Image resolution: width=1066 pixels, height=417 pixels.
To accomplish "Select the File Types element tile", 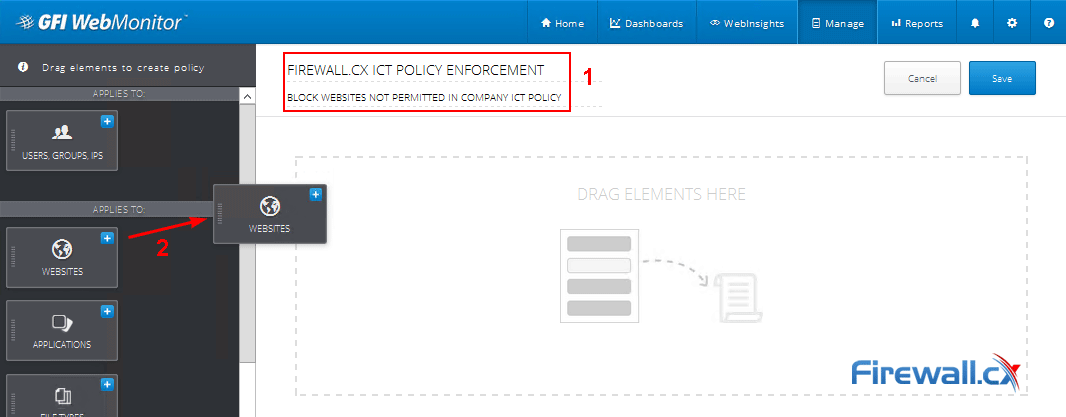I will click(x=62, y=396).
